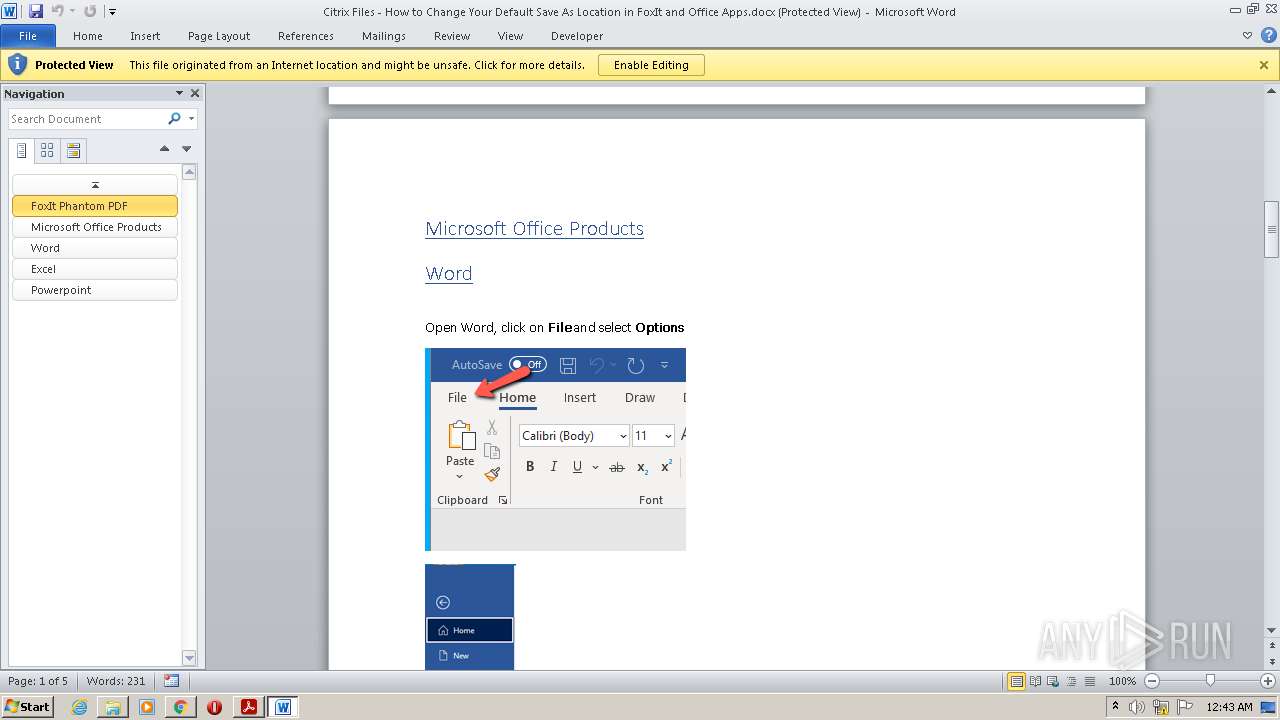The width and height of the screenshot is (1280, 720).
Task: Close the Navigation pane
Action: click(195, 93)
